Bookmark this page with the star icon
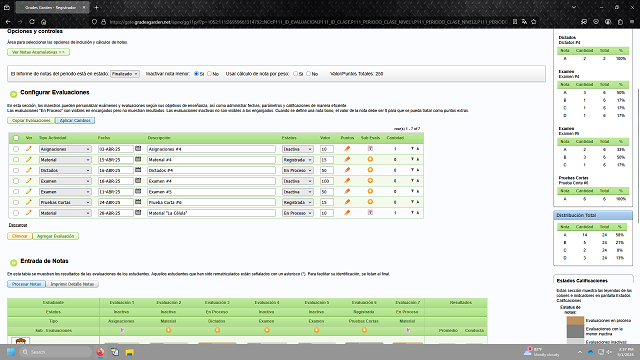 (x=533, y=22)
